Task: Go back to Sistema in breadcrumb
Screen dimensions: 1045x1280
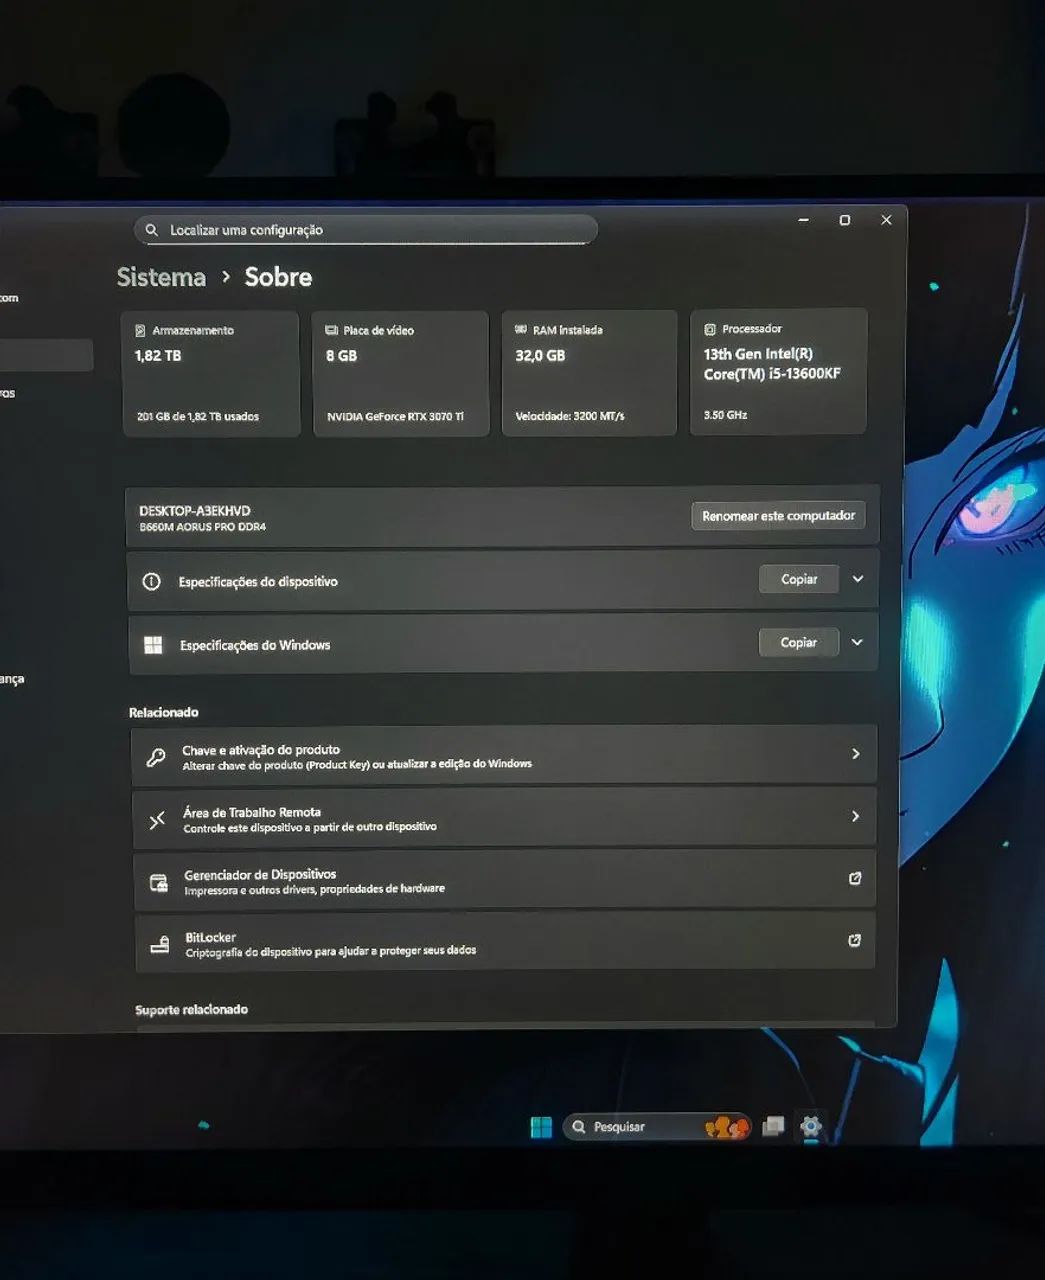Action: 161,277
